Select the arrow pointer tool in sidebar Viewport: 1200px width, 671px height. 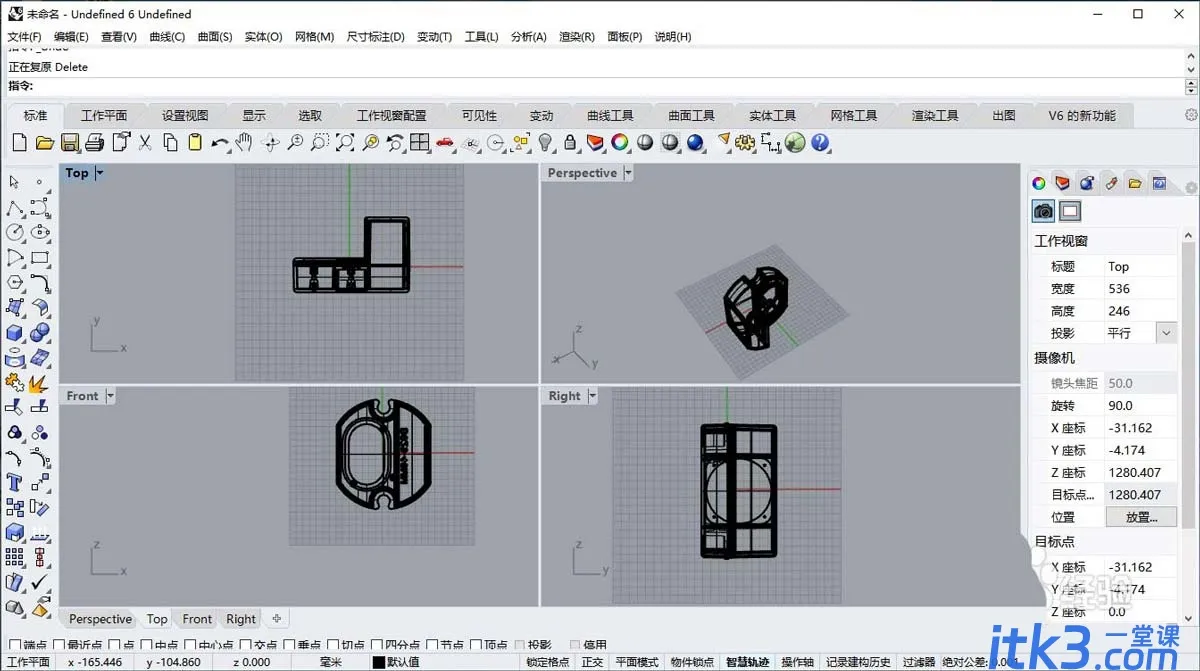coord(15,182)
